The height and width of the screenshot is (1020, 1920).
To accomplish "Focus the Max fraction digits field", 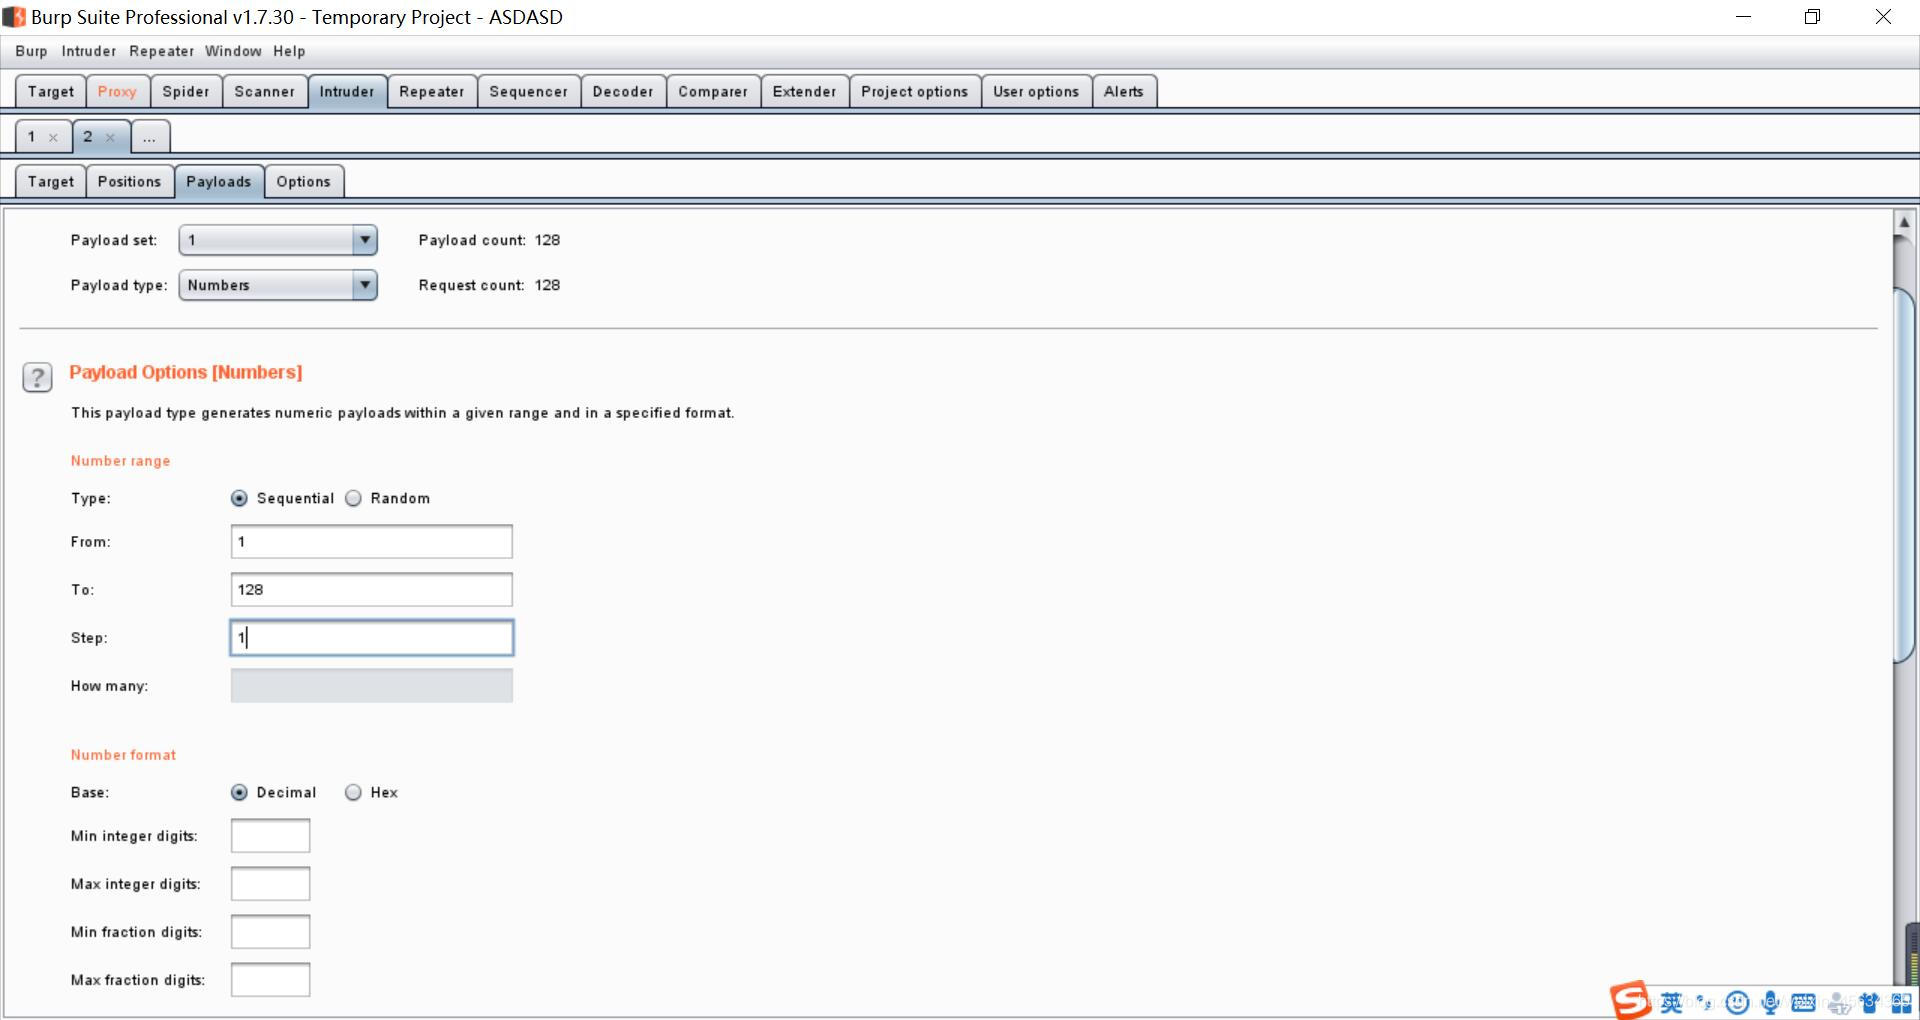I will [271, 980].
